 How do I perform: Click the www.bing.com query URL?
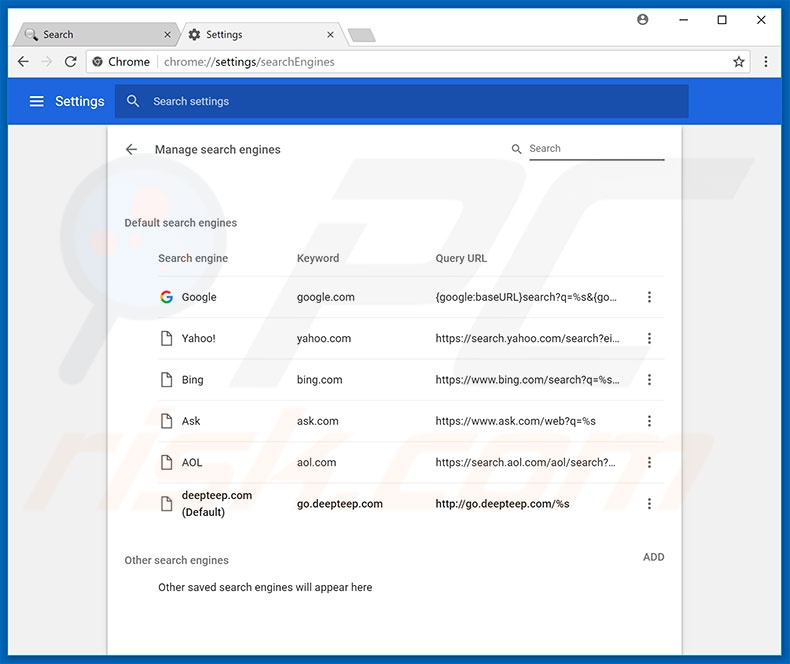(x=527, y=379)
